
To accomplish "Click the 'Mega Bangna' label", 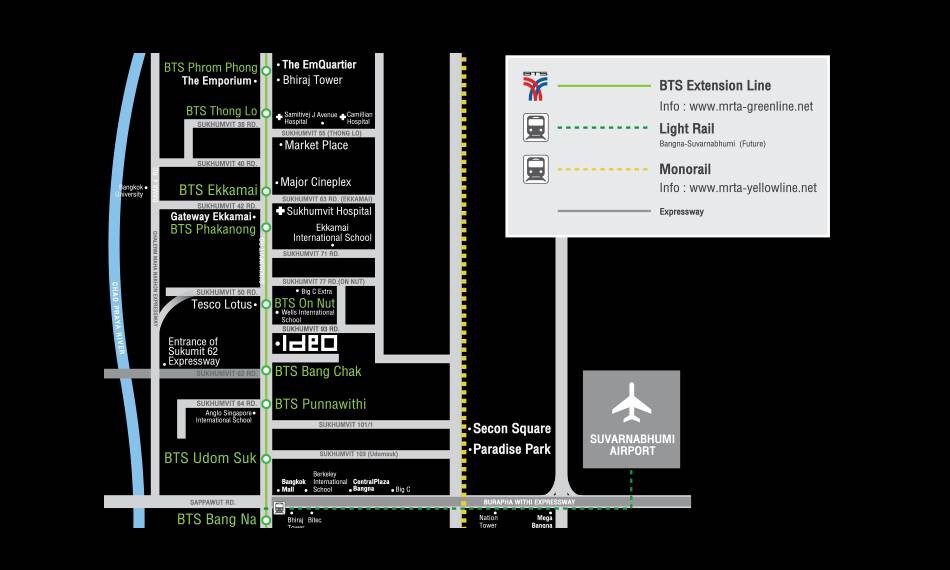I will point(542,522).
